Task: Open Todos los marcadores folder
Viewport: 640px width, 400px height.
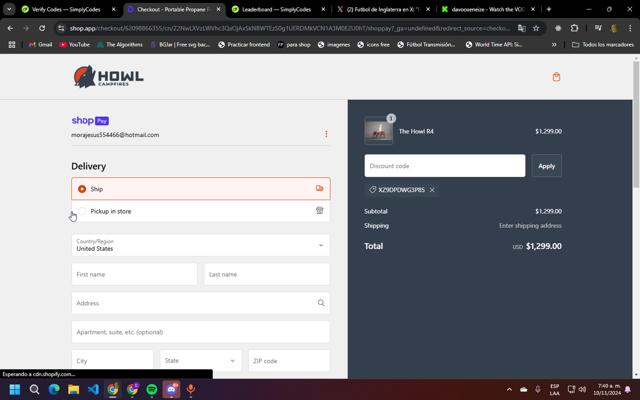Action: click(603, 44)
